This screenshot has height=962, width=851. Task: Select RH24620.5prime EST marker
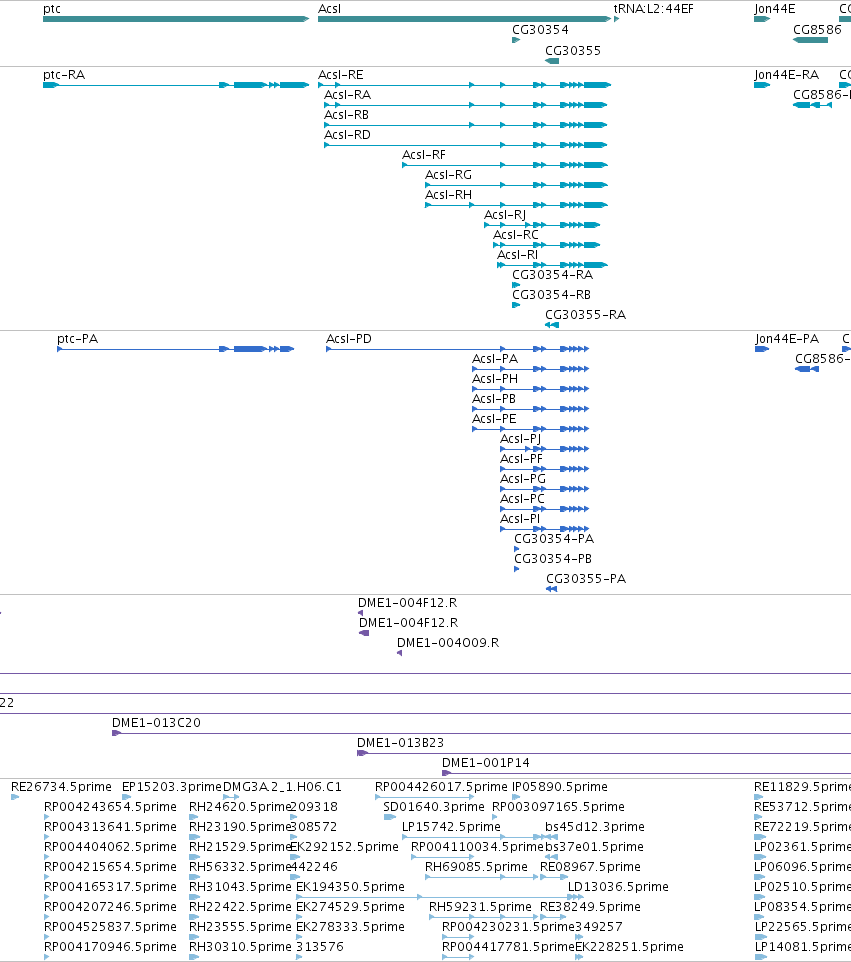(194, 817)
